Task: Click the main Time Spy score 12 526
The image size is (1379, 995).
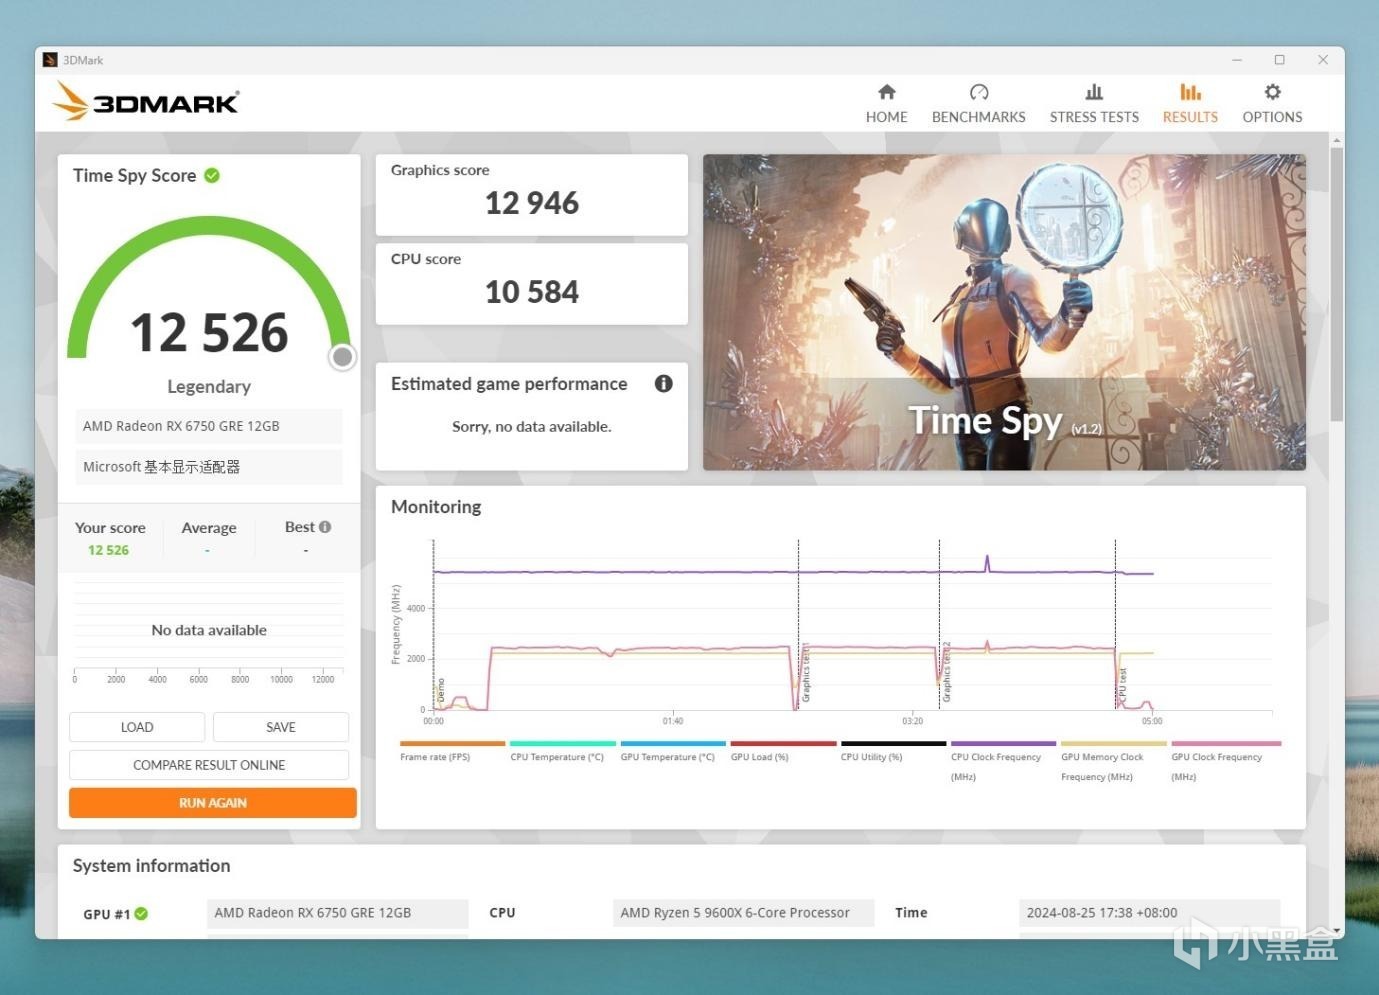Action: 209,332
